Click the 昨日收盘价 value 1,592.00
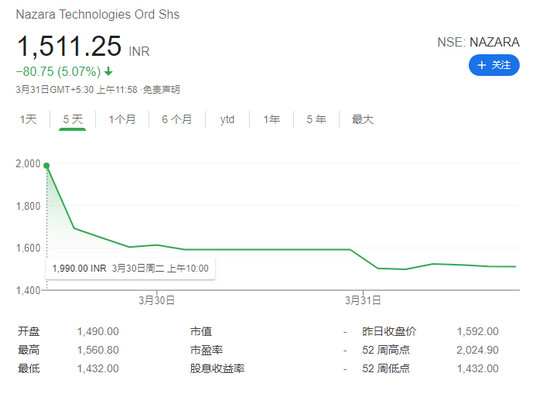 477,331
